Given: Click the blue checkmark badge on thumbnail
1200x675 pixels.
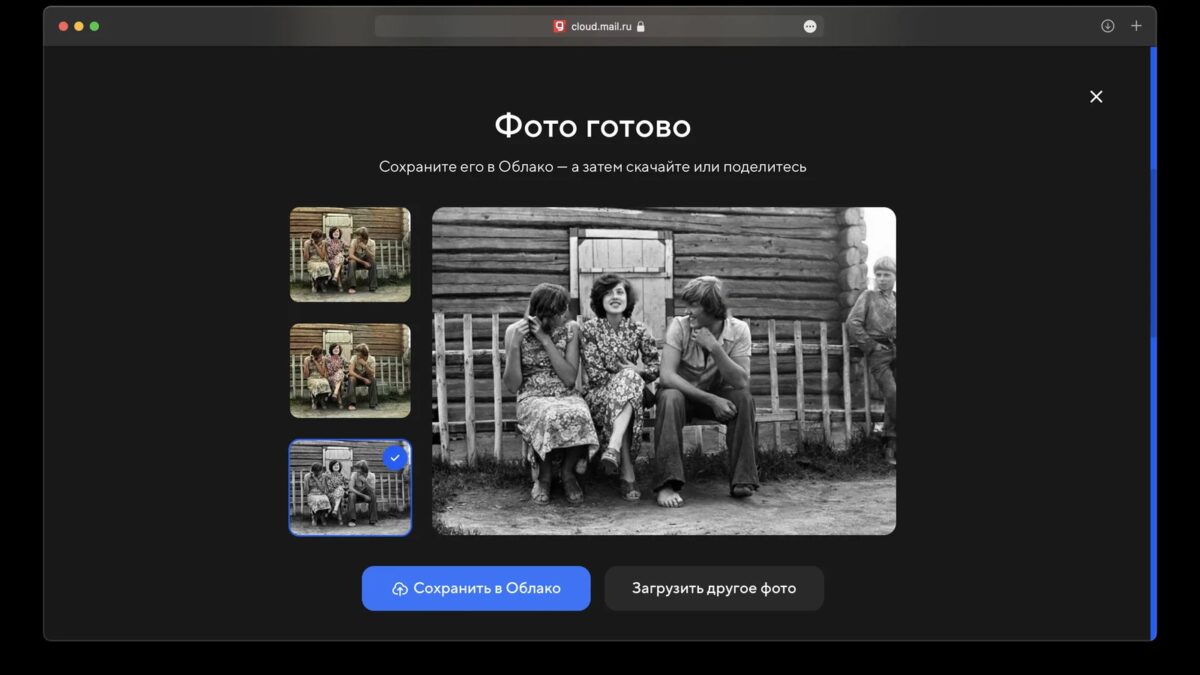Looking at the screenshot, I should click(395, 458).
